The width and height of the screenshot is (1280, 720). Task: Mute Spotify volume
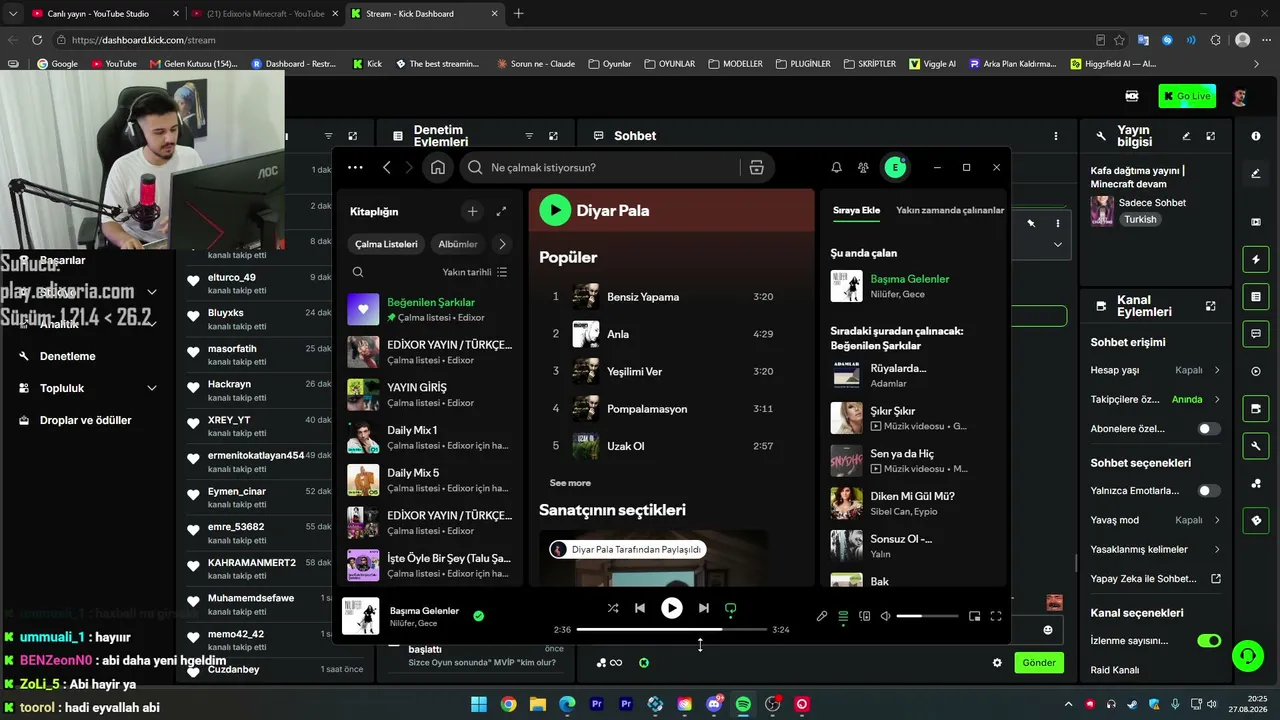pyautogui.click(x=886, y=616)
